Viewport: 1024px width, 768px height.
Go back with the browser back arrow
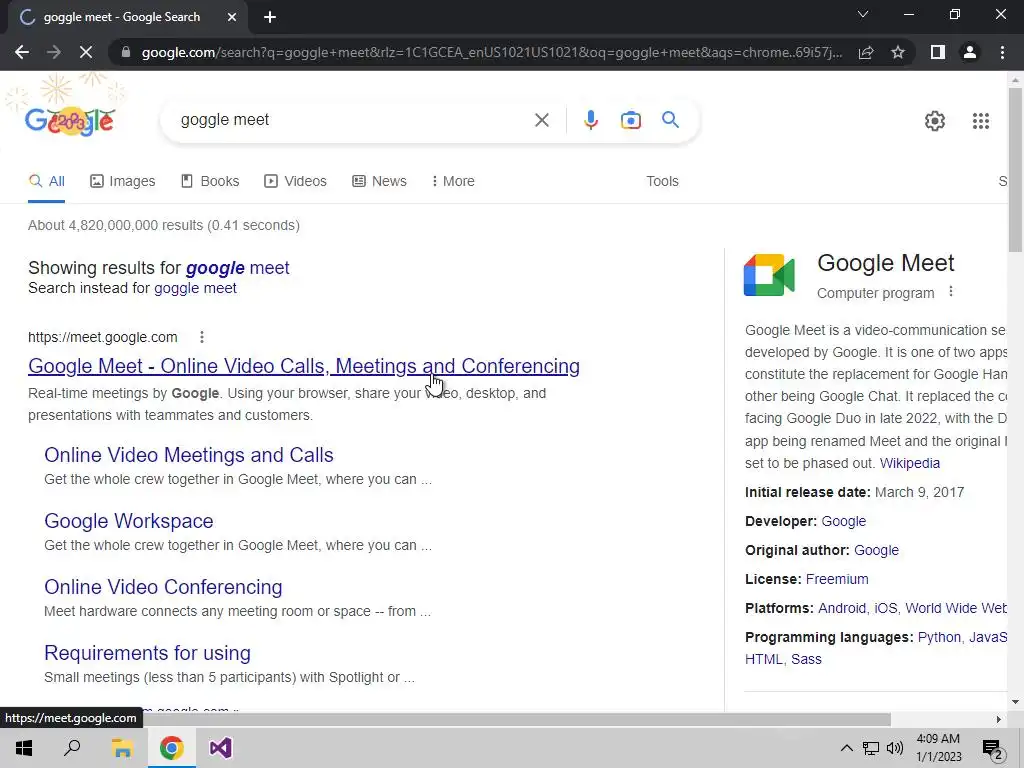[22, 52]
